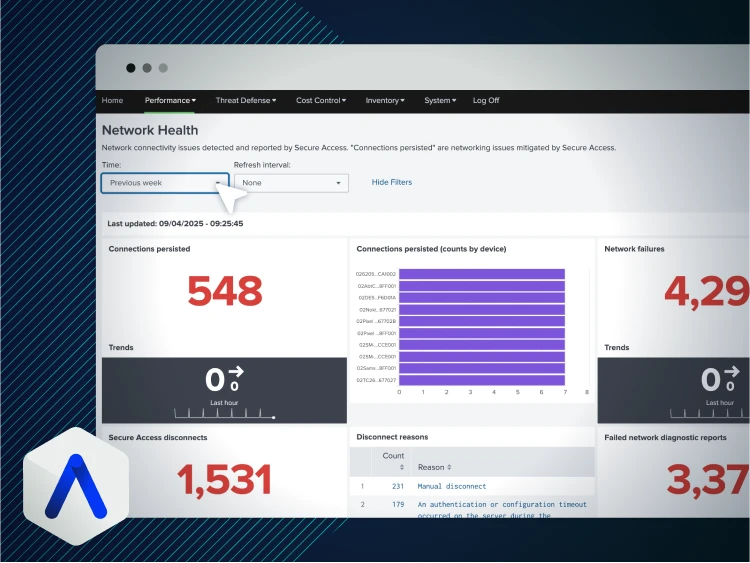
Task: Click the trend arrow icon under Connections persisted
Action: point(236,371)
